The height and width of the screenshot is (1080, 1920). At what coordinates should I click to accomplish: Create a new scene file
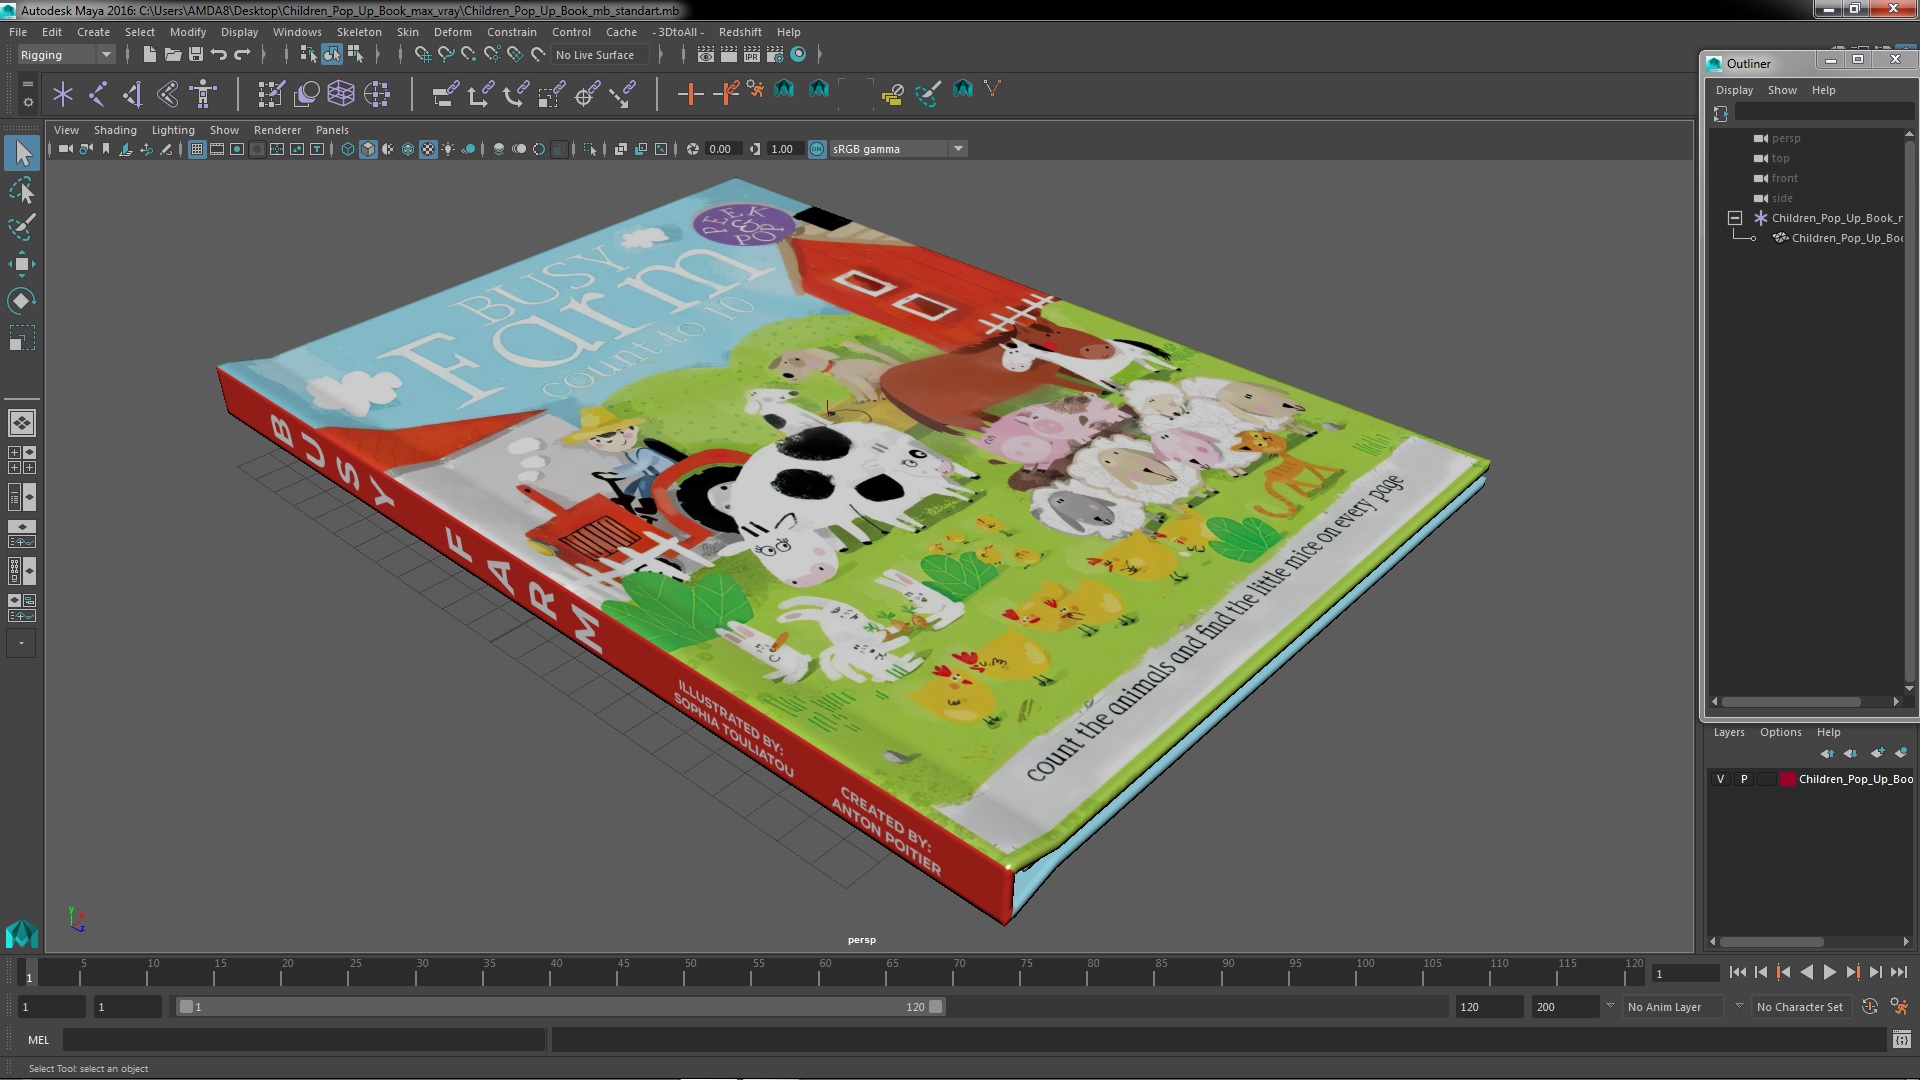(149, 54)
